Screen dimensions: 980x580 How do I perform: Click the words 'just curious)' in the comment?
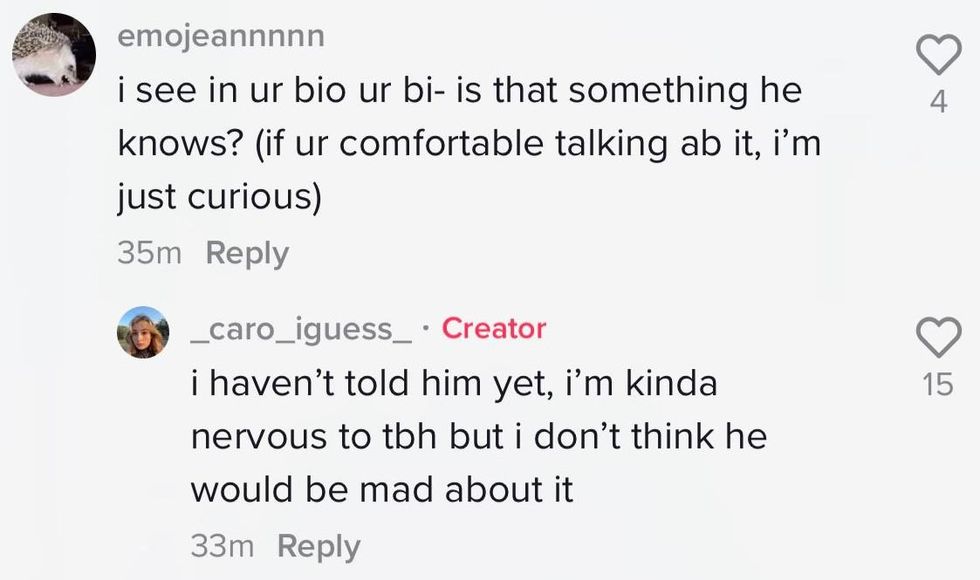220,197
